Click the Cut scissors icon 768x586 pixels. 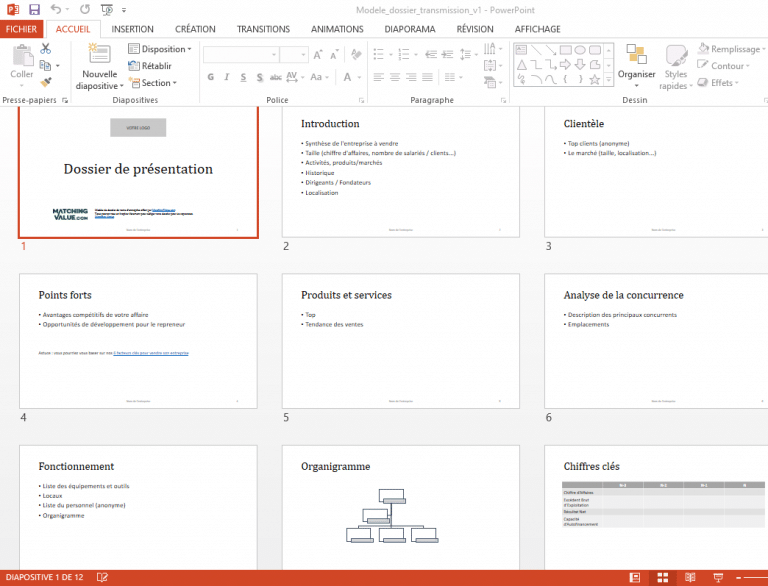pos(45,49)
